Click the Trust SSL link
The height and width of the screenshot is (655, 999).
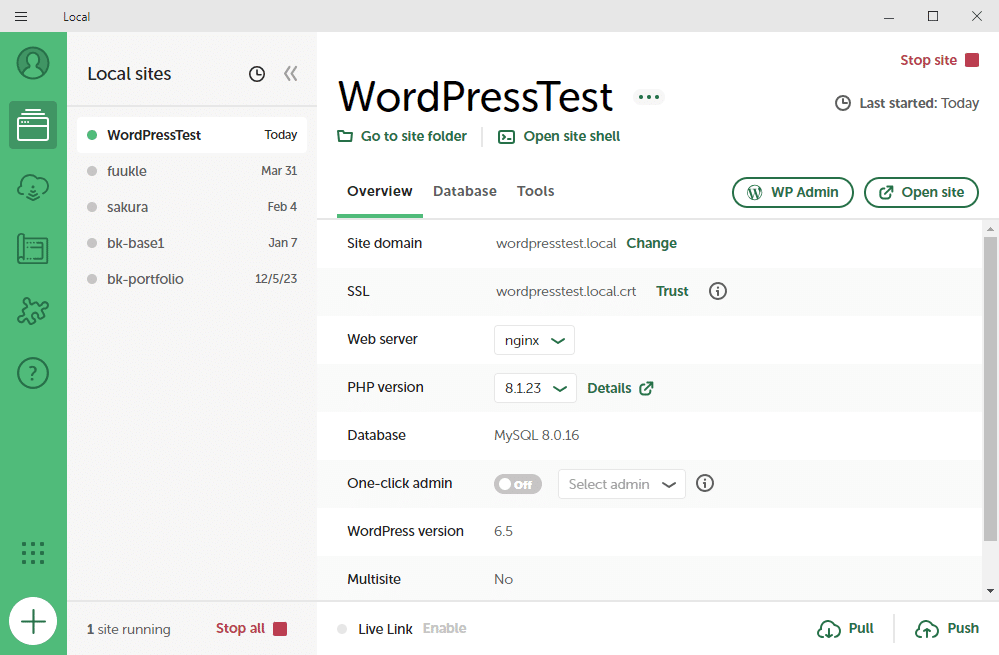click(x=672, y=291)
